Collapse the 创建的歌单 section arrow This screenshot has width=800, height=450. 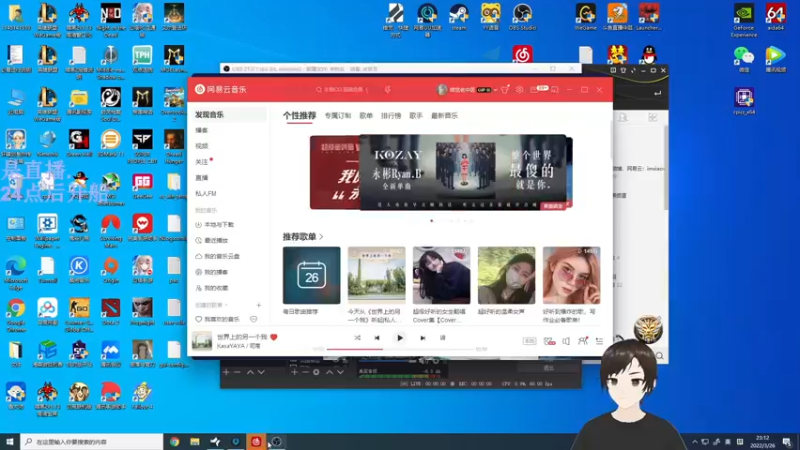click(226, 305)
